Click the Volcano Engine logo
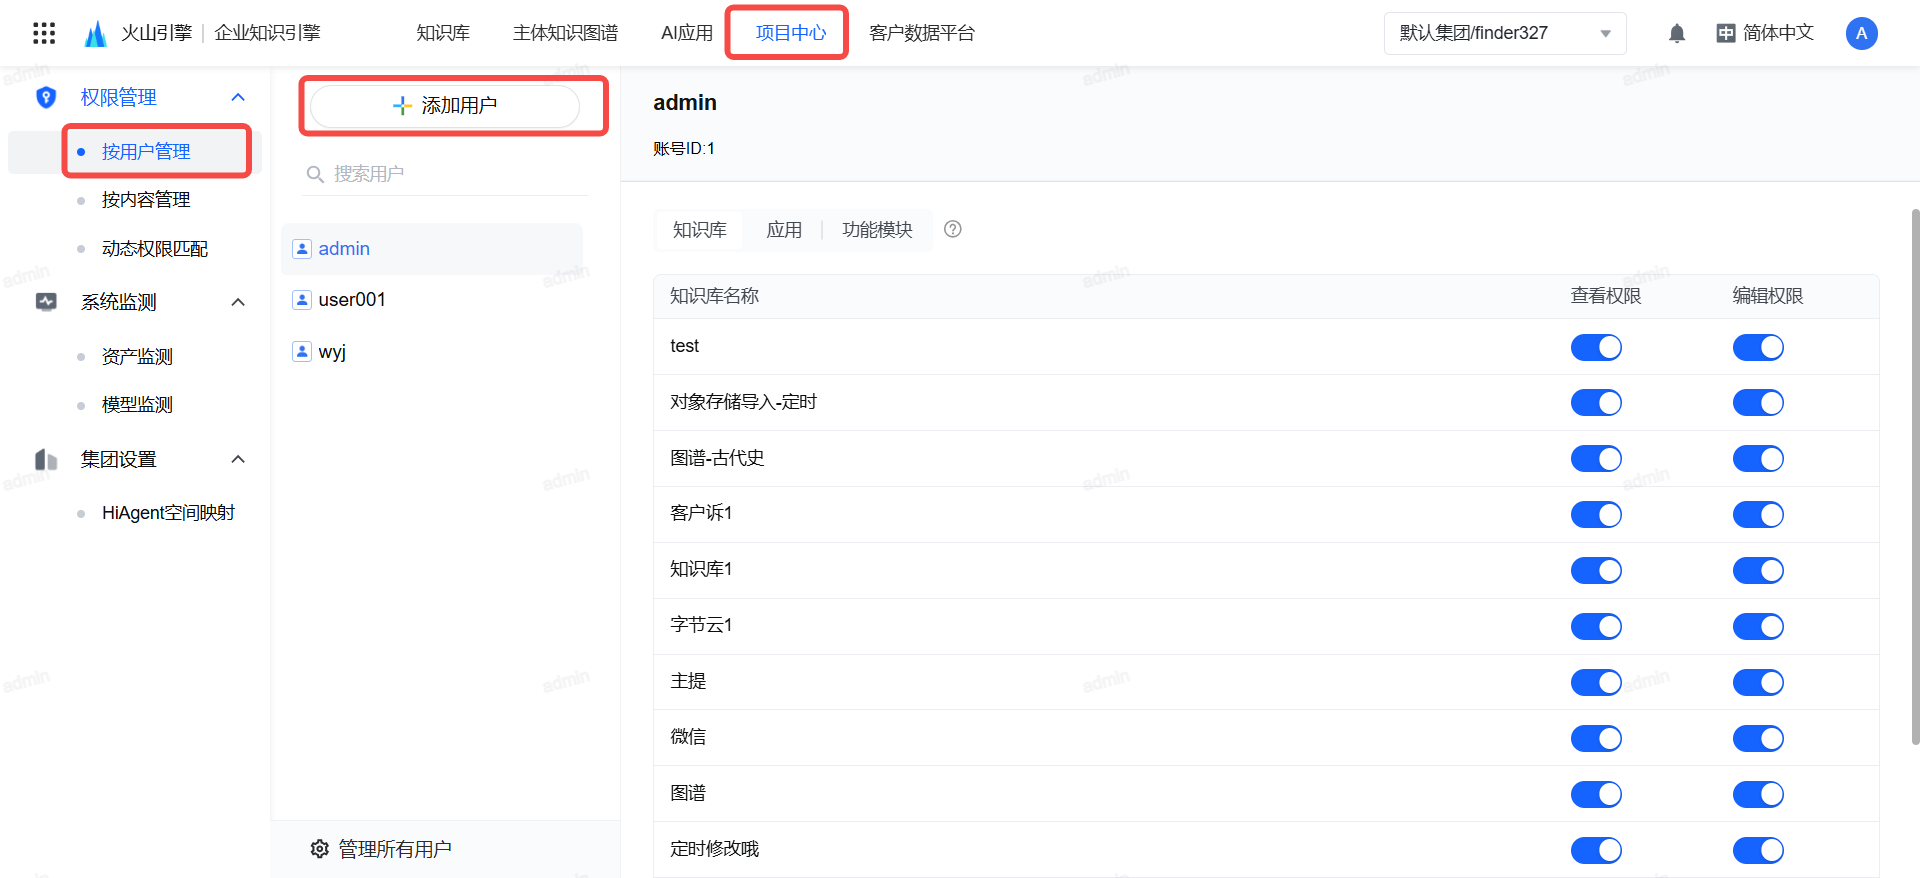1920x878 pixels. coord(95,33)
